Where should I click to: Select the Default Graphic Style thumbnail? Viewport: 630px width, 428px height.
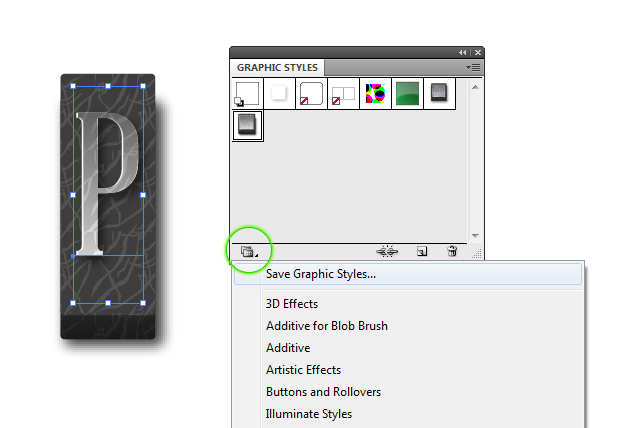pos(247,94)
